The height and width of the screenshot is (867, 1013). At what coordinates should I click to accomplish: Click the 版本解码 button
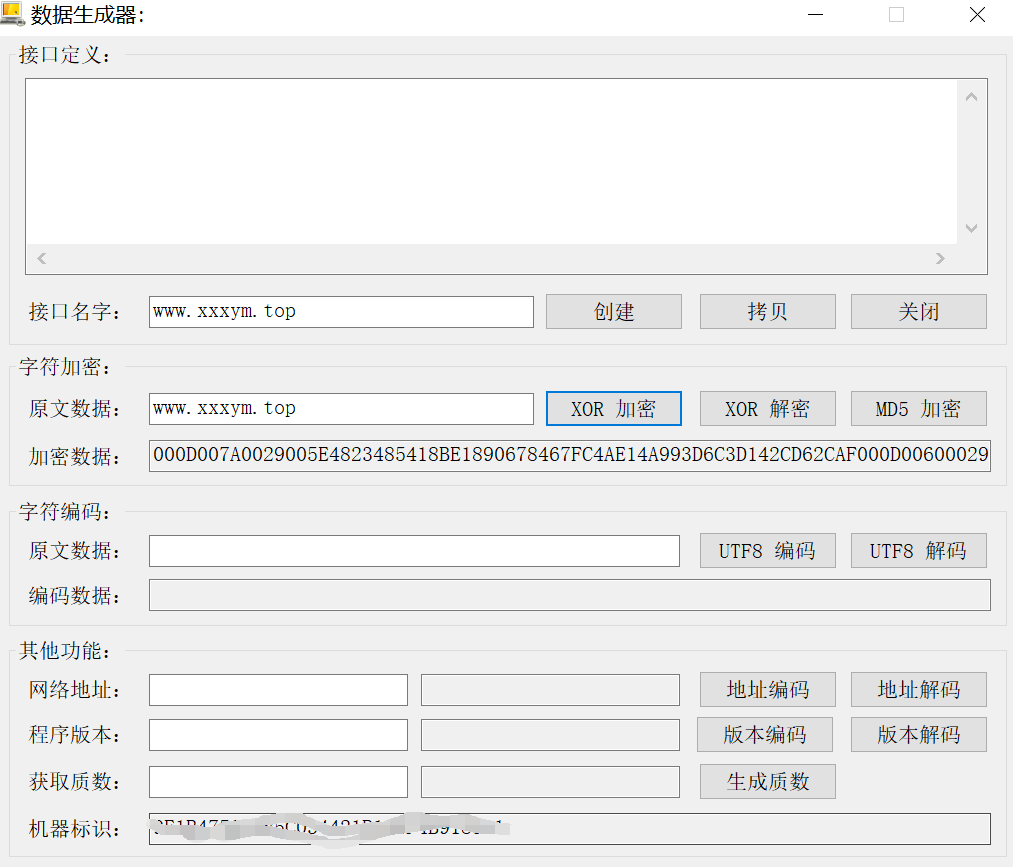[x=919, y=735]
